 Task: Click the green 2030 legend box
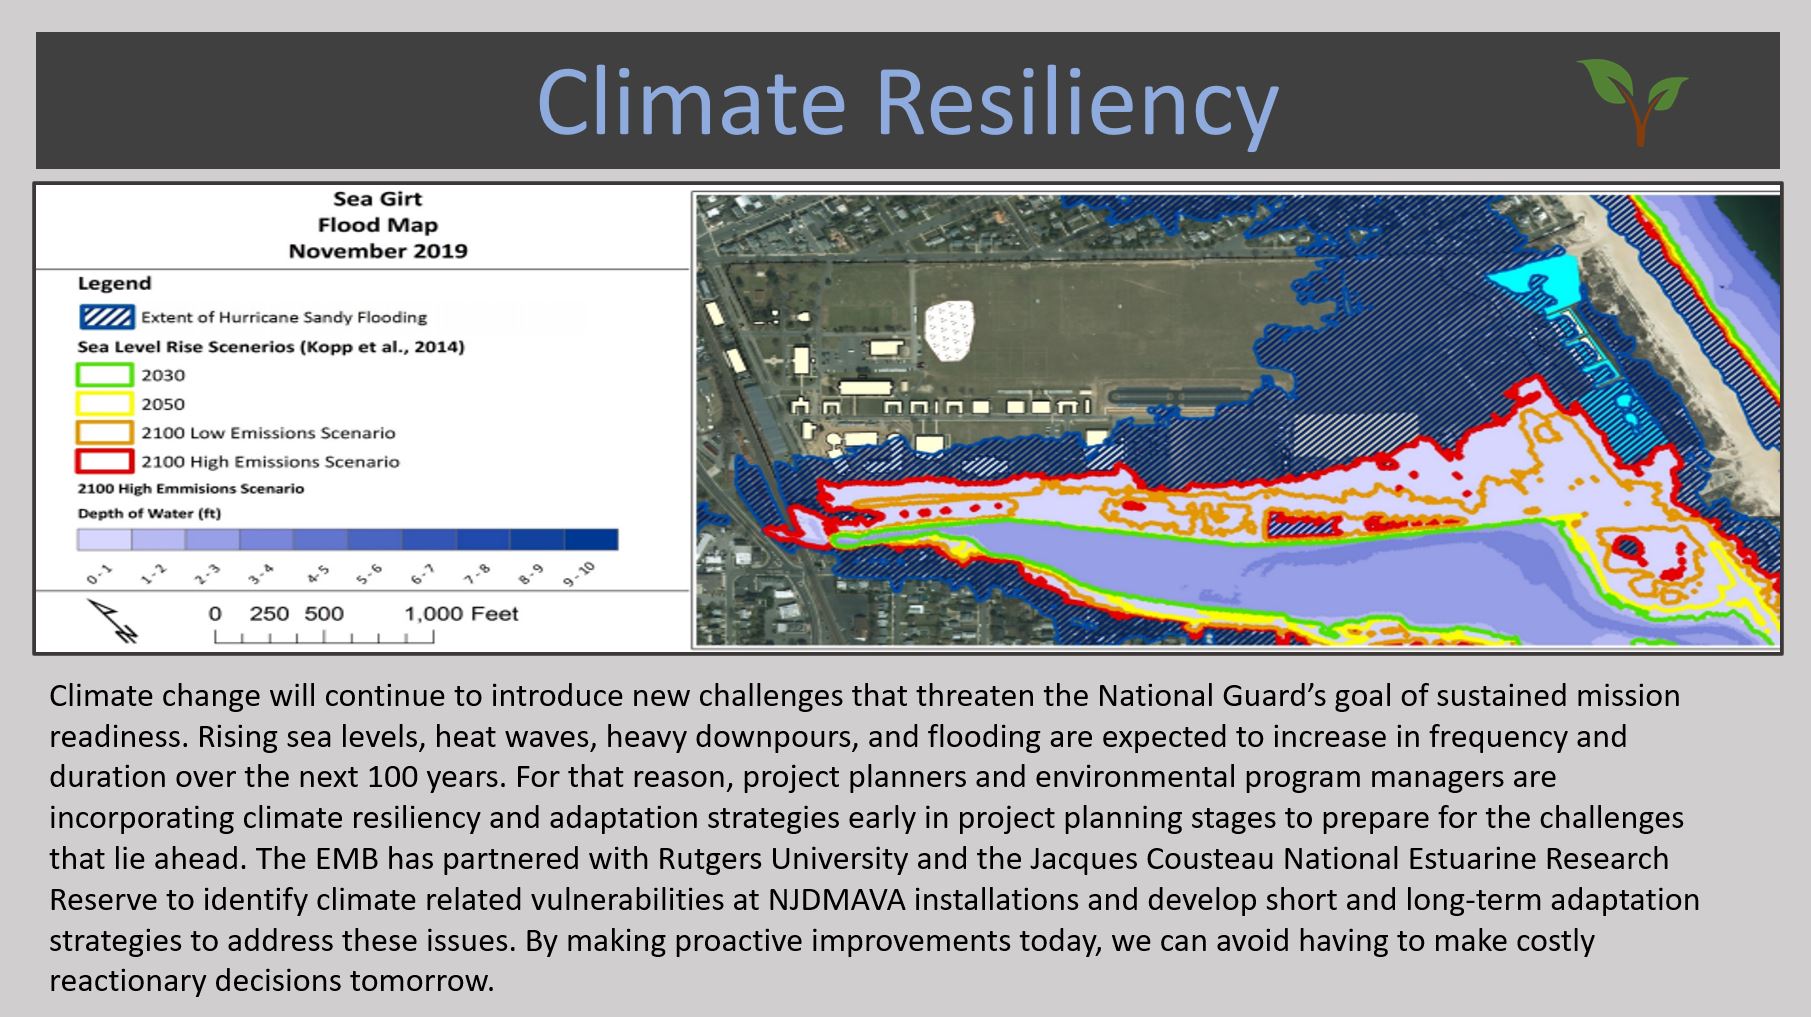pos(105,375)
